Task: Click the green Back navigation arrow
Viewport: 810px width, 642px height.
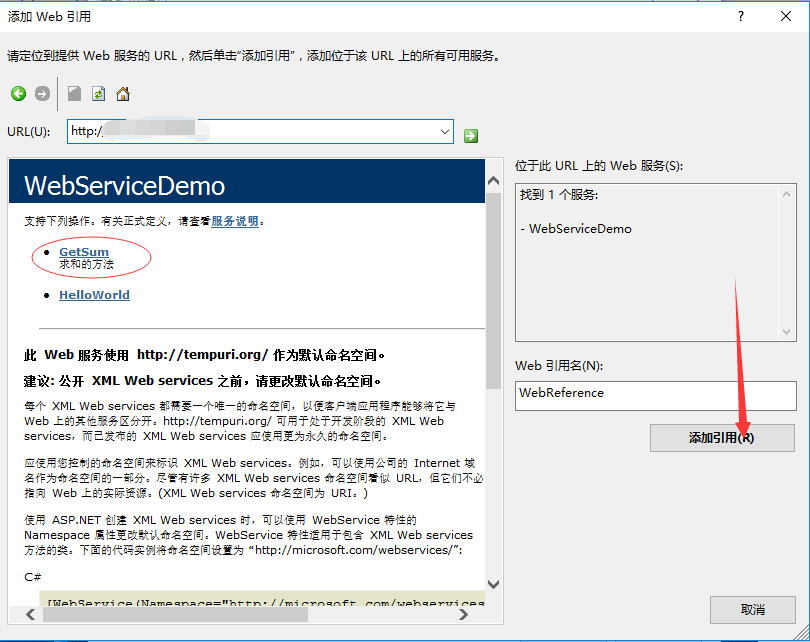Action: pos(18,93)
